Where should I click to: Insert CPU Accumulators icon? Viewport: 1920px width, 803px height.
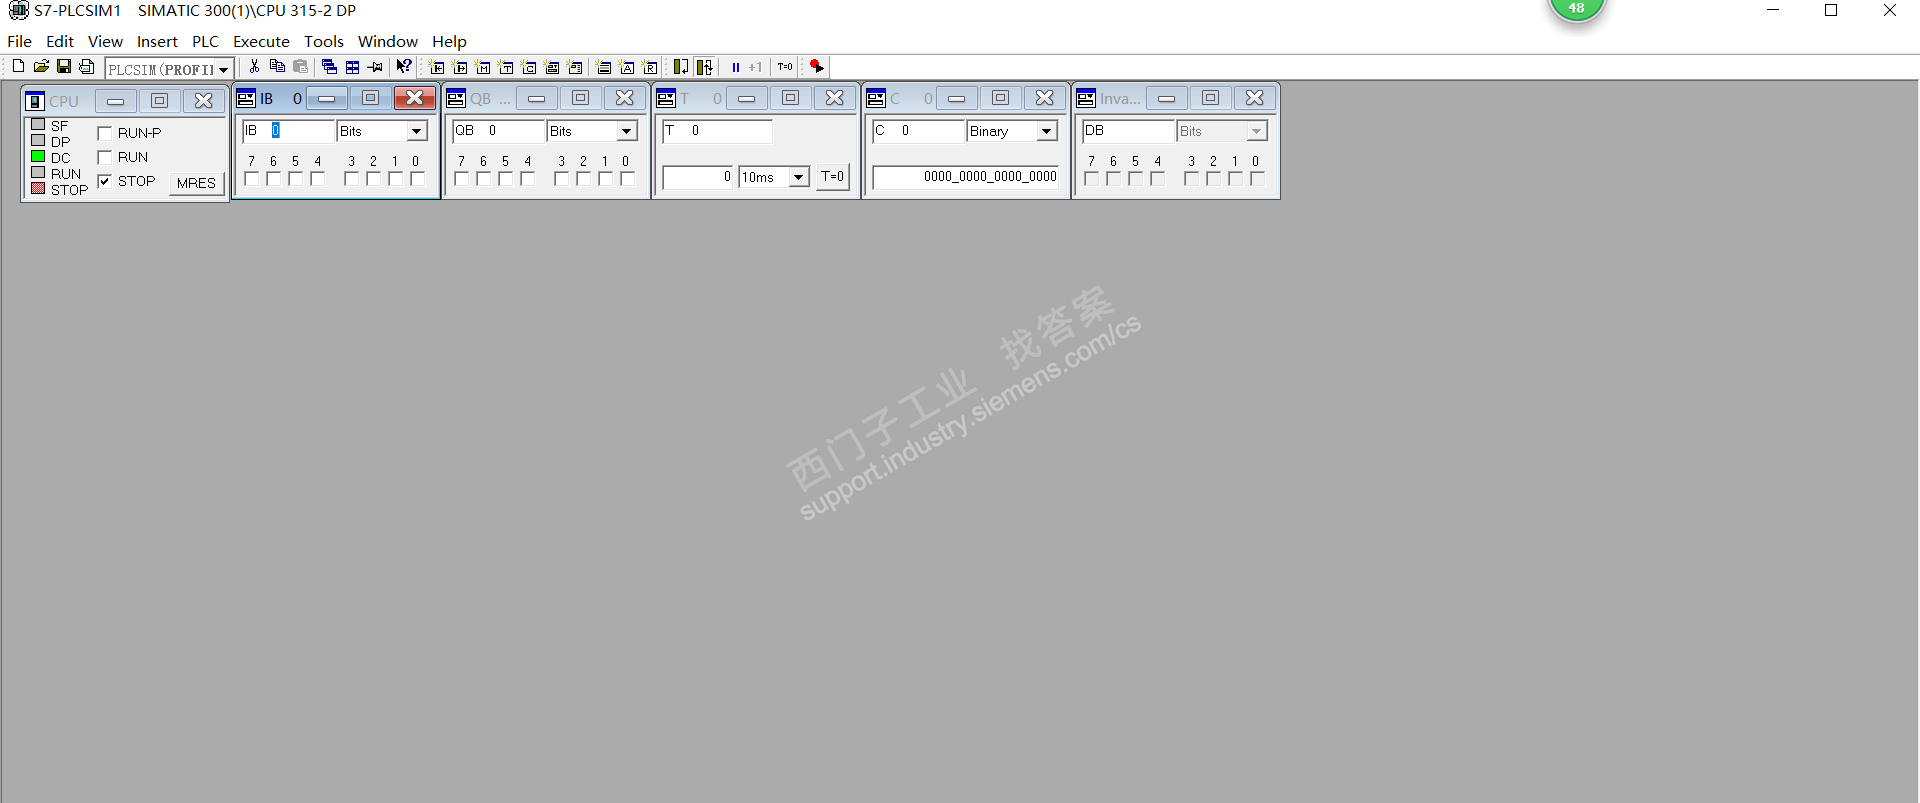626,67
